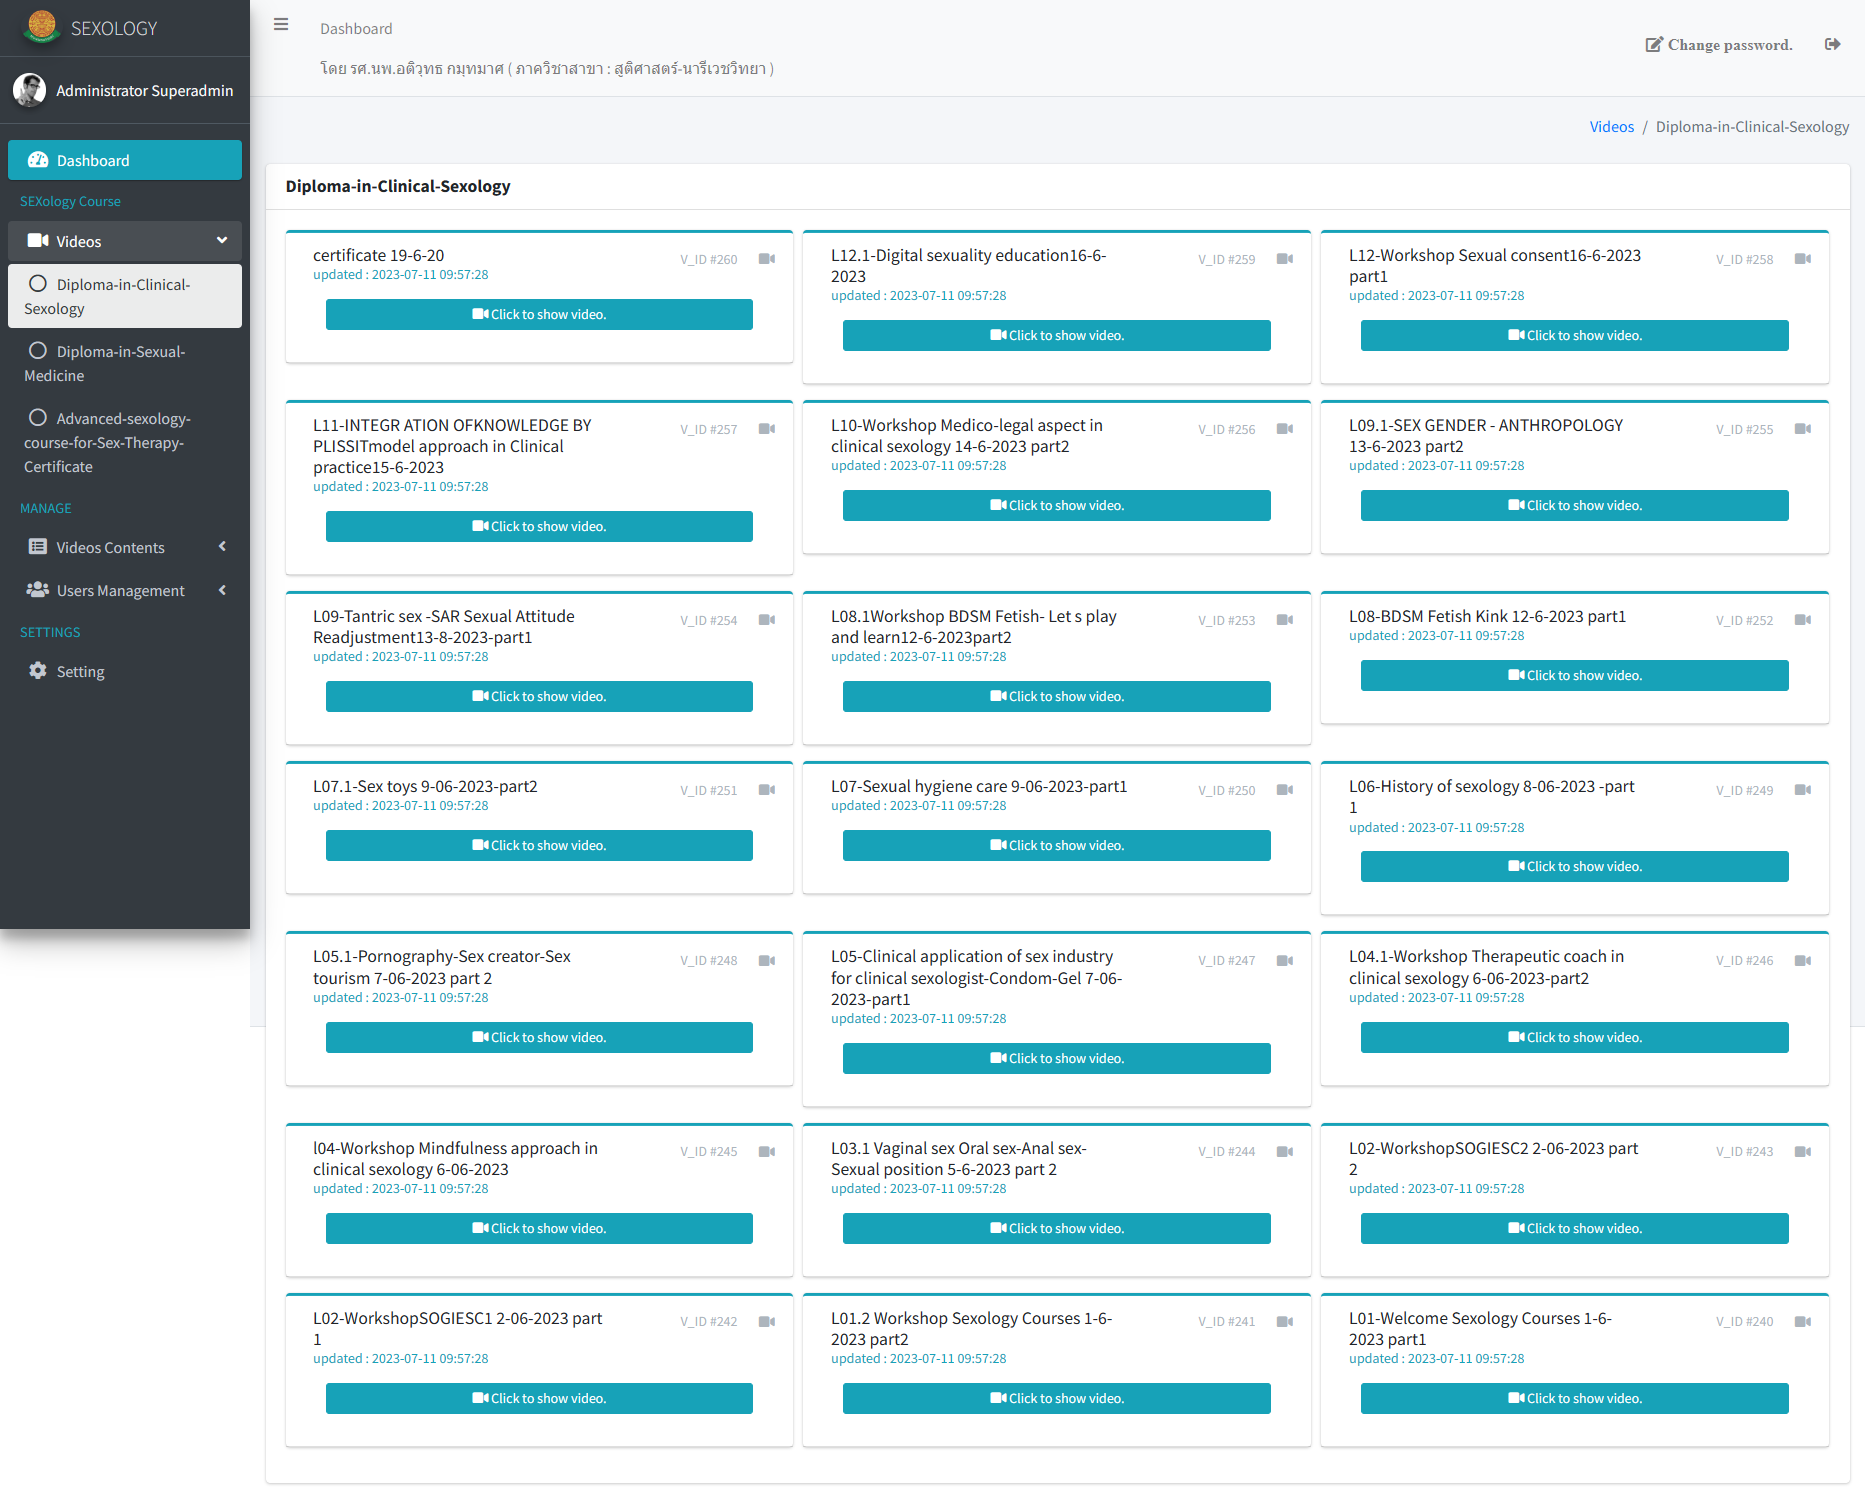
Task: Open the Dashboard menu item
Action: (125, 160)
